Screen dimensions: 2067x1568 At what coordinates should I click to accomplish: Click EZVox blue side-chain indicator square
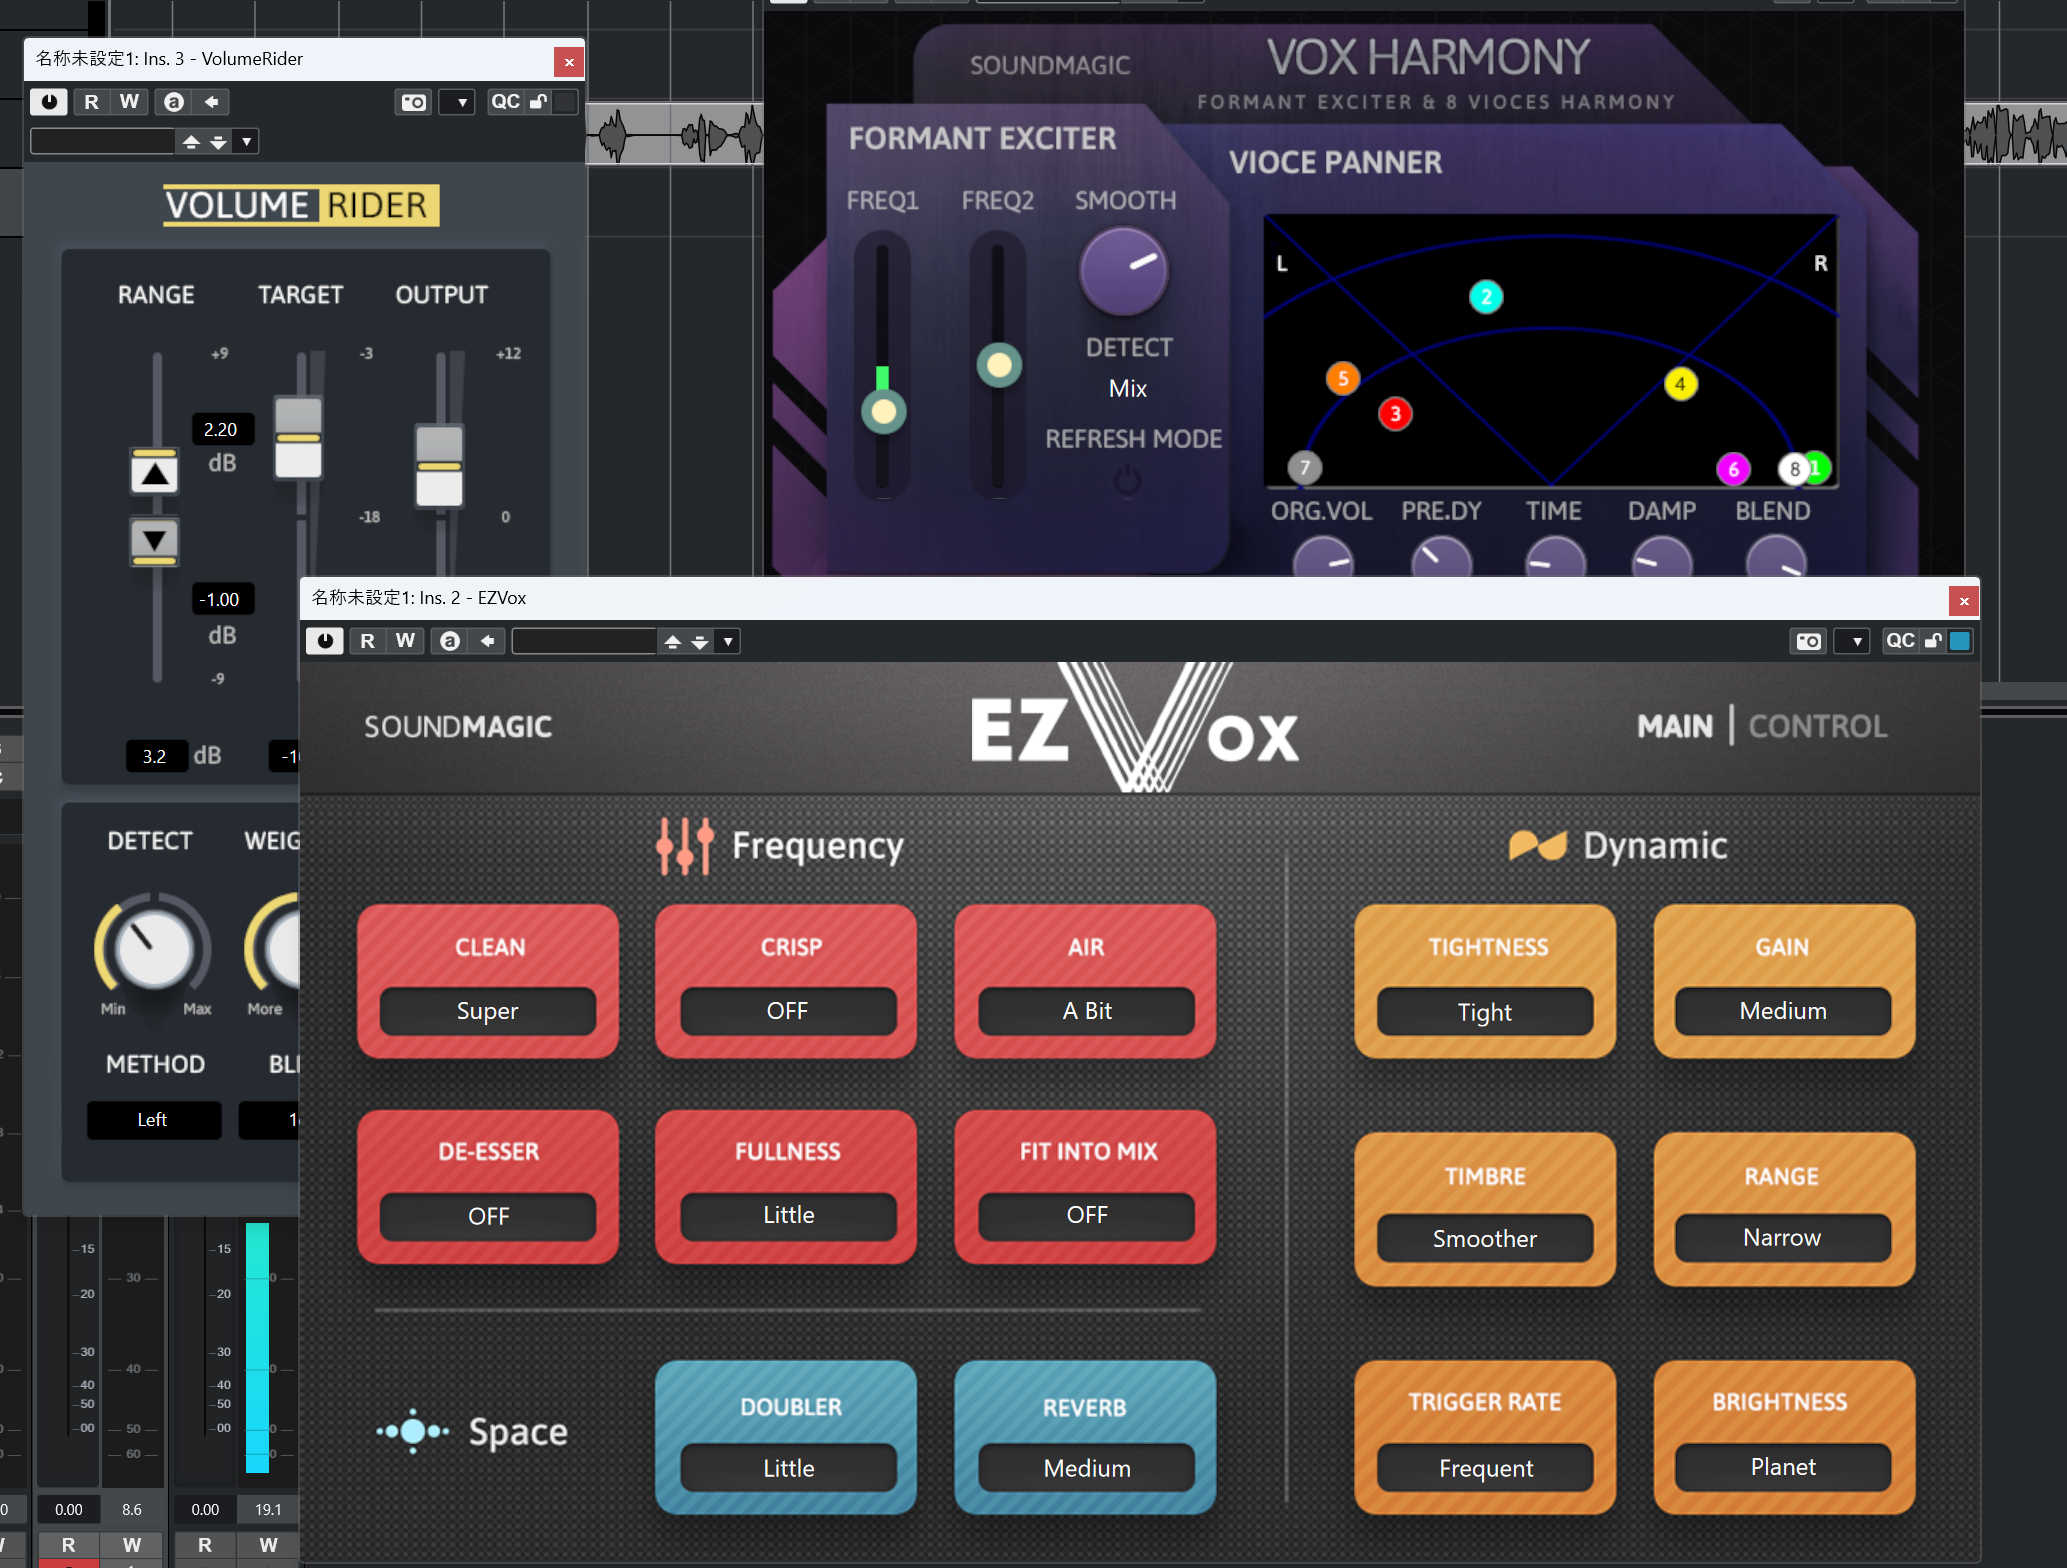(x=1960, y=641)
